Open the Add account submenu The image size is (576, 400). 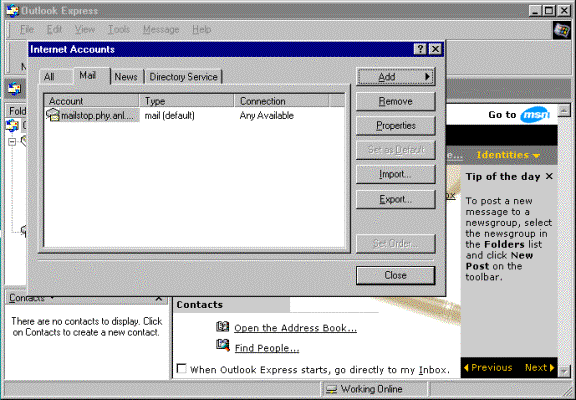click(396, 77)
